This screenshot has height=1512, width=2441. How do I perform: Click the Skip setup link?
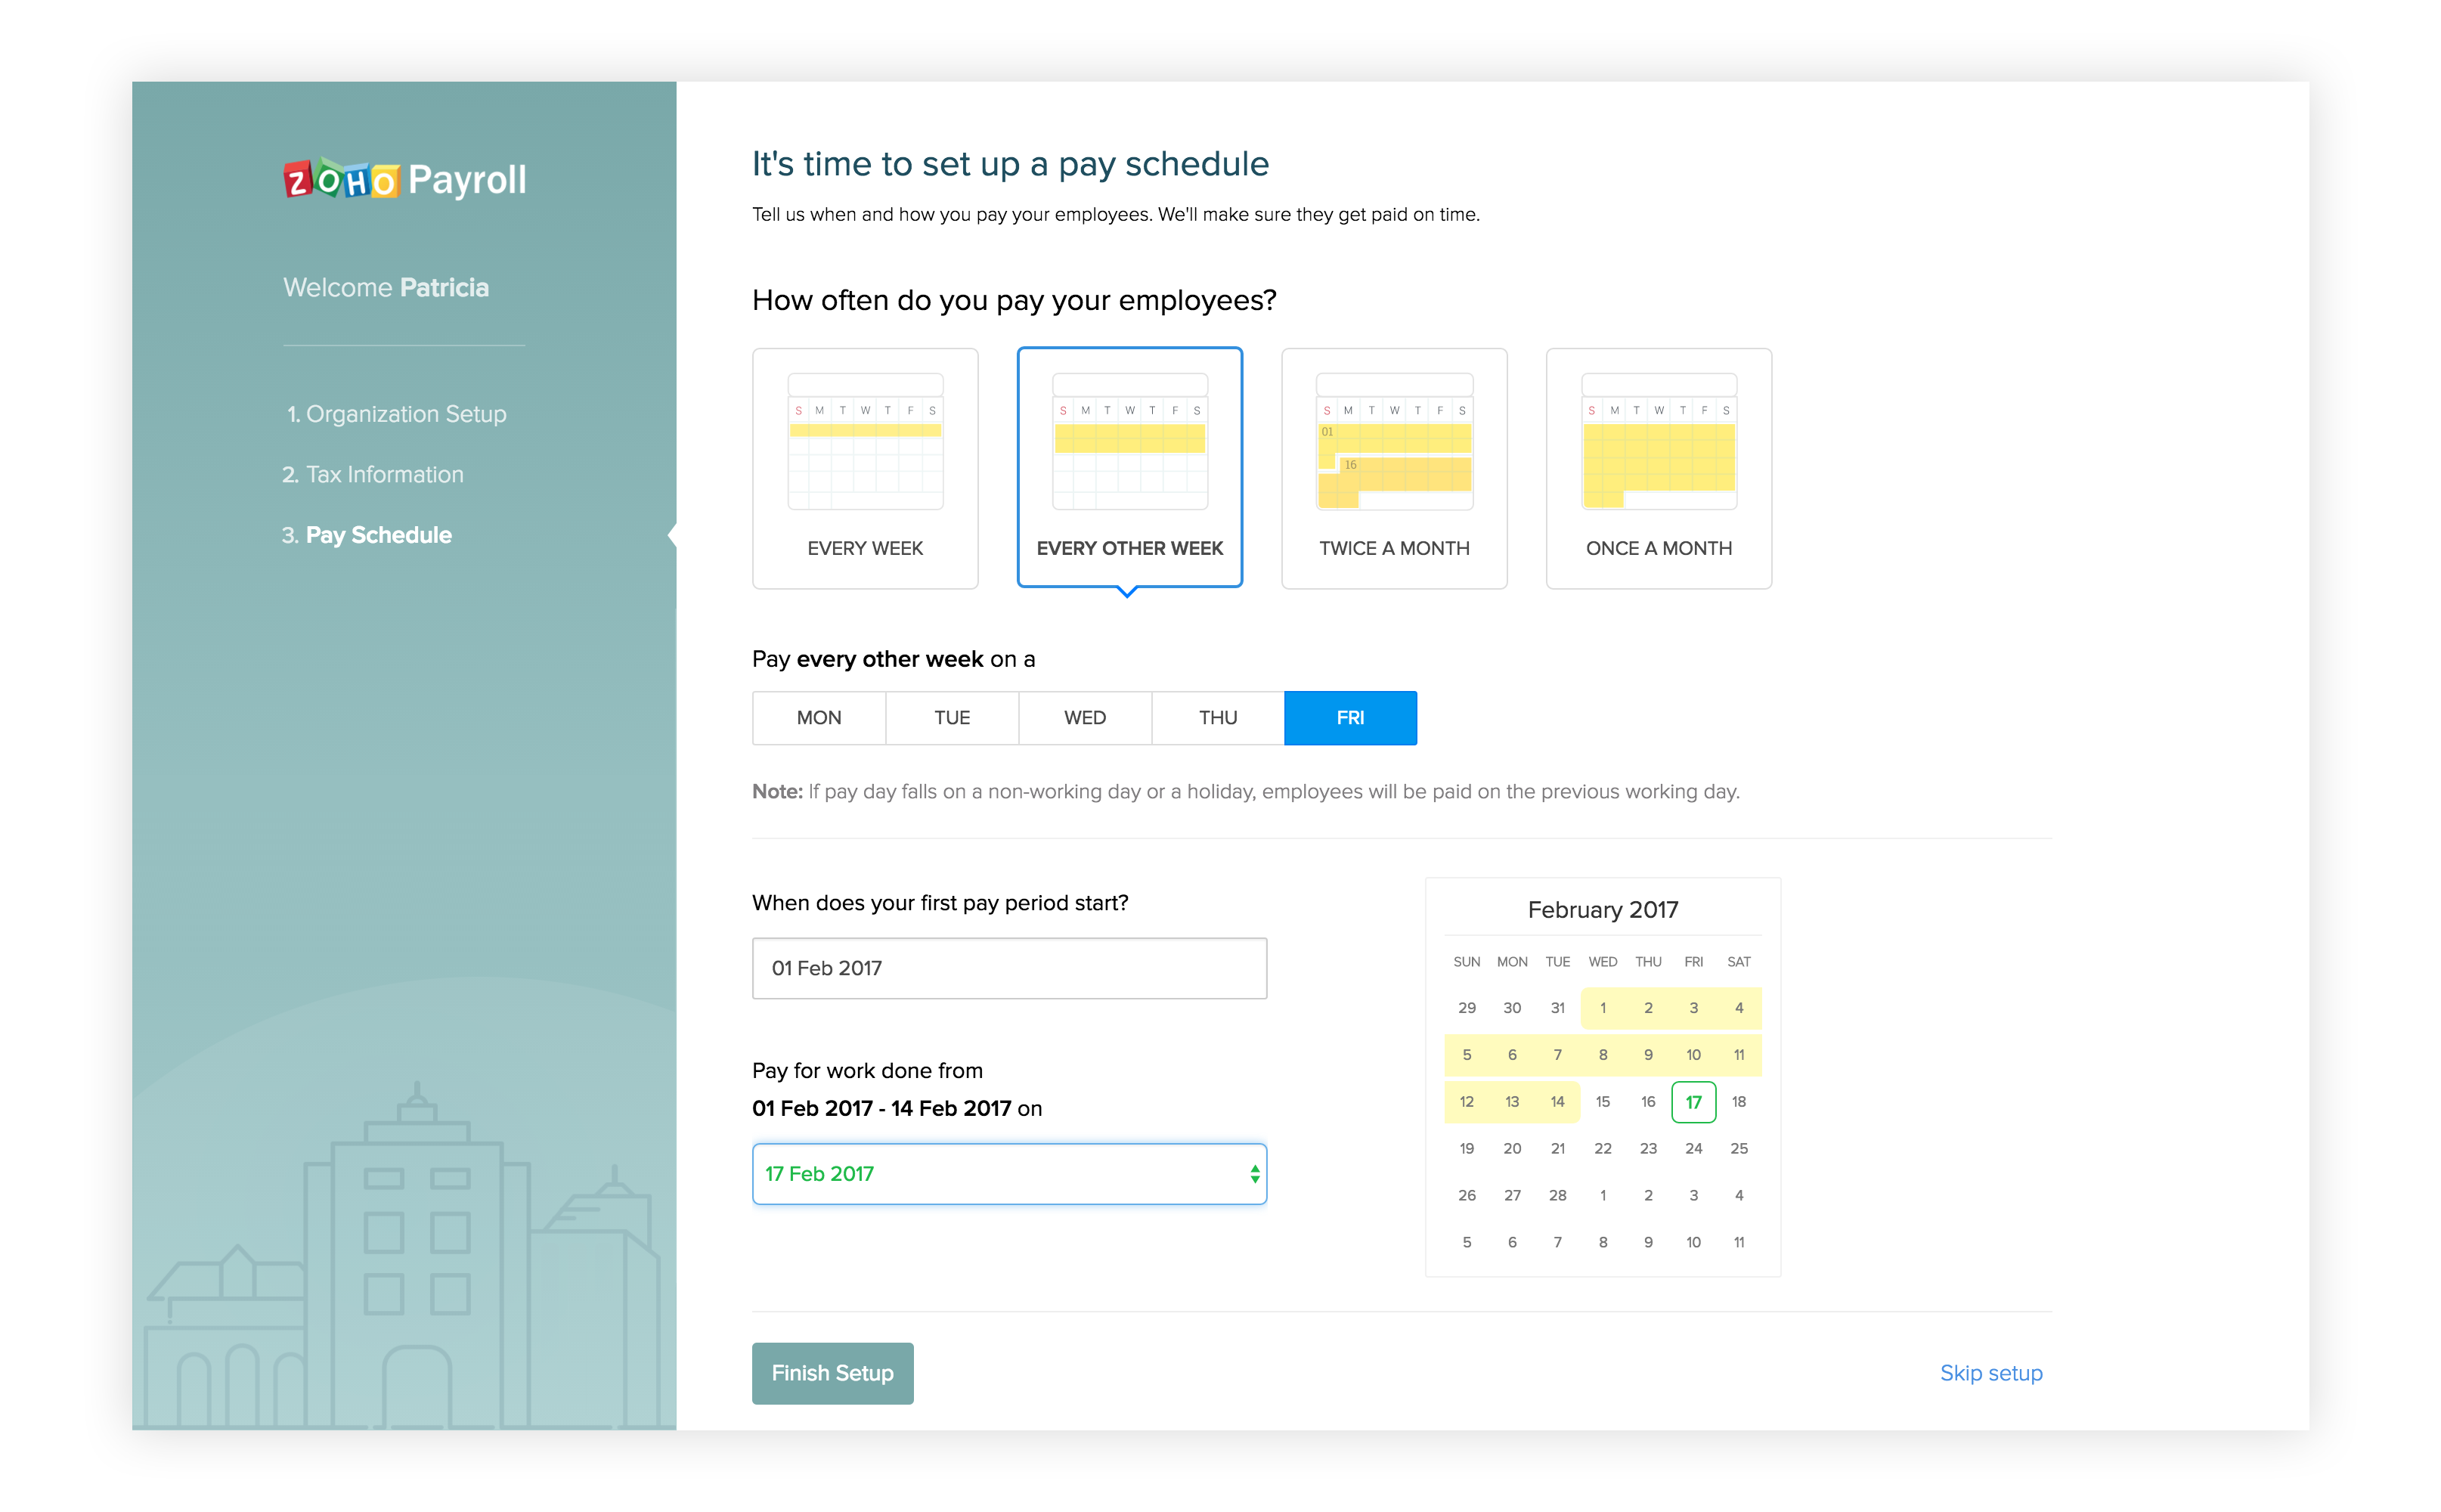1990,1372
